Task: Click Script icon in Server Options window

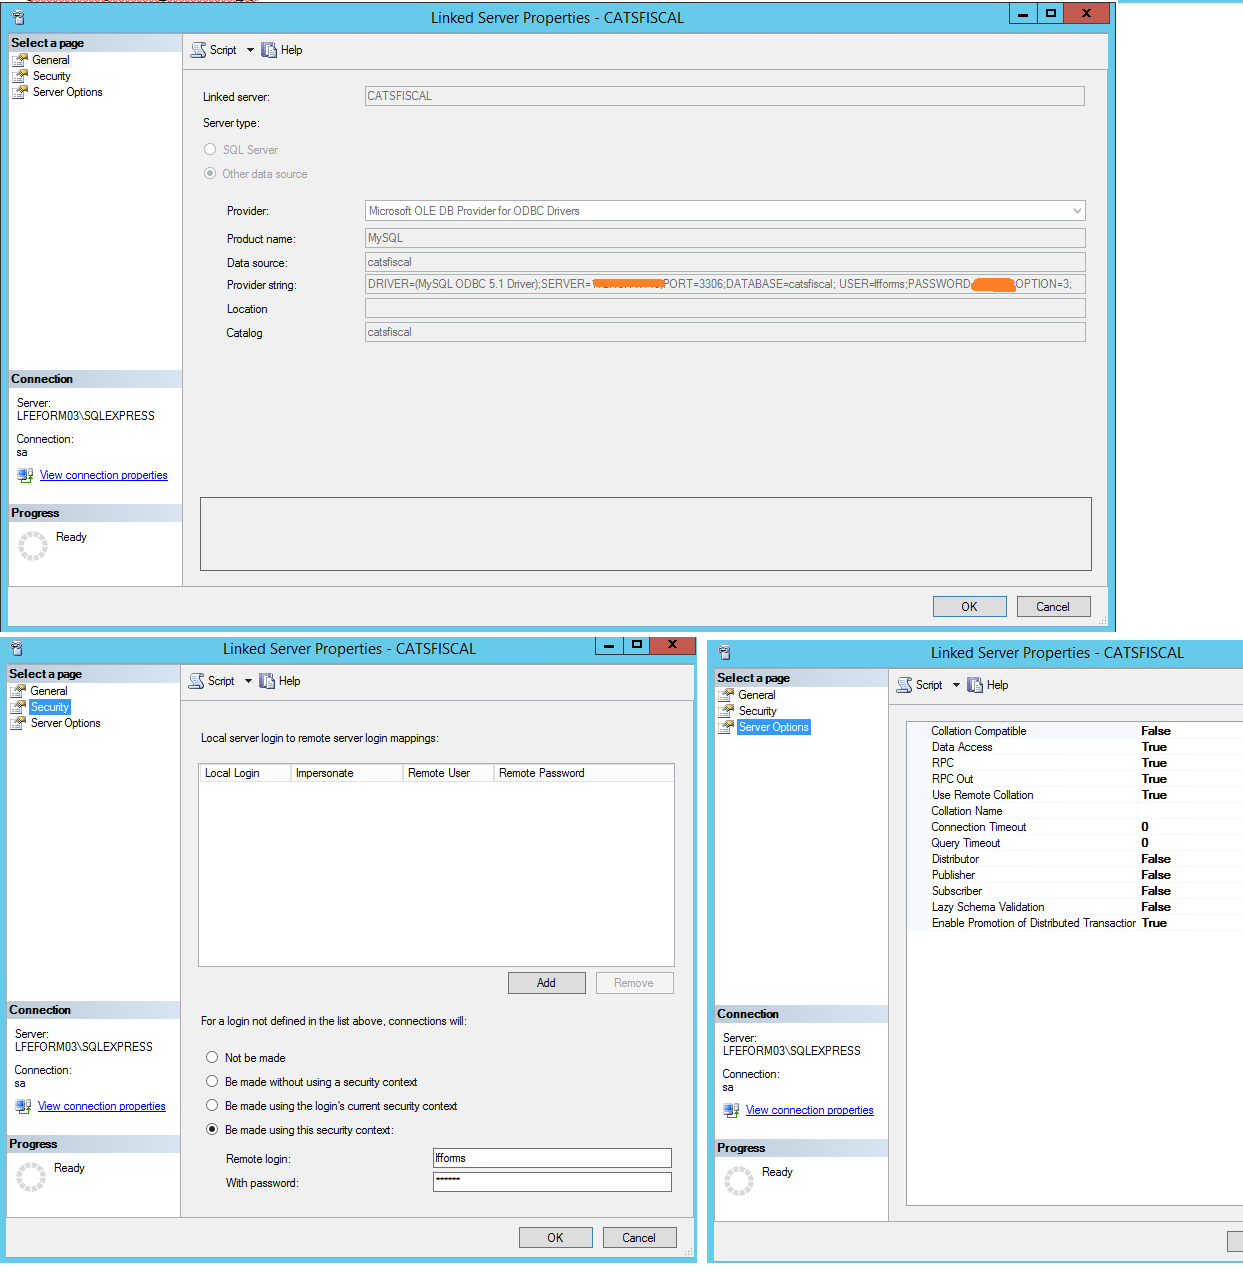Action: tap(904, 685)
